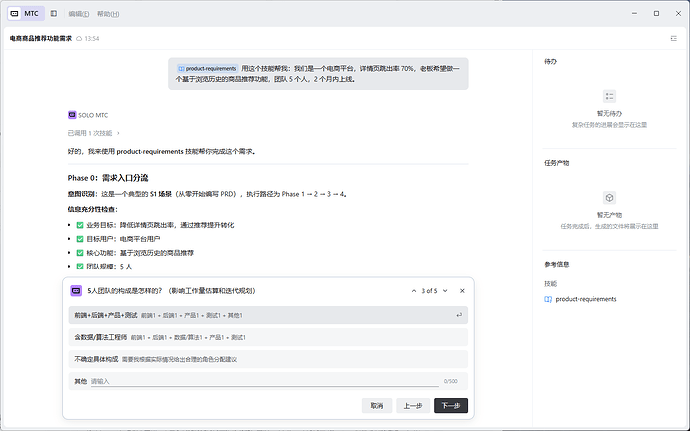Click the 13:54 timestamp
Image resolution: width=690 pixels, height=431 pixels.
point(92,39)
